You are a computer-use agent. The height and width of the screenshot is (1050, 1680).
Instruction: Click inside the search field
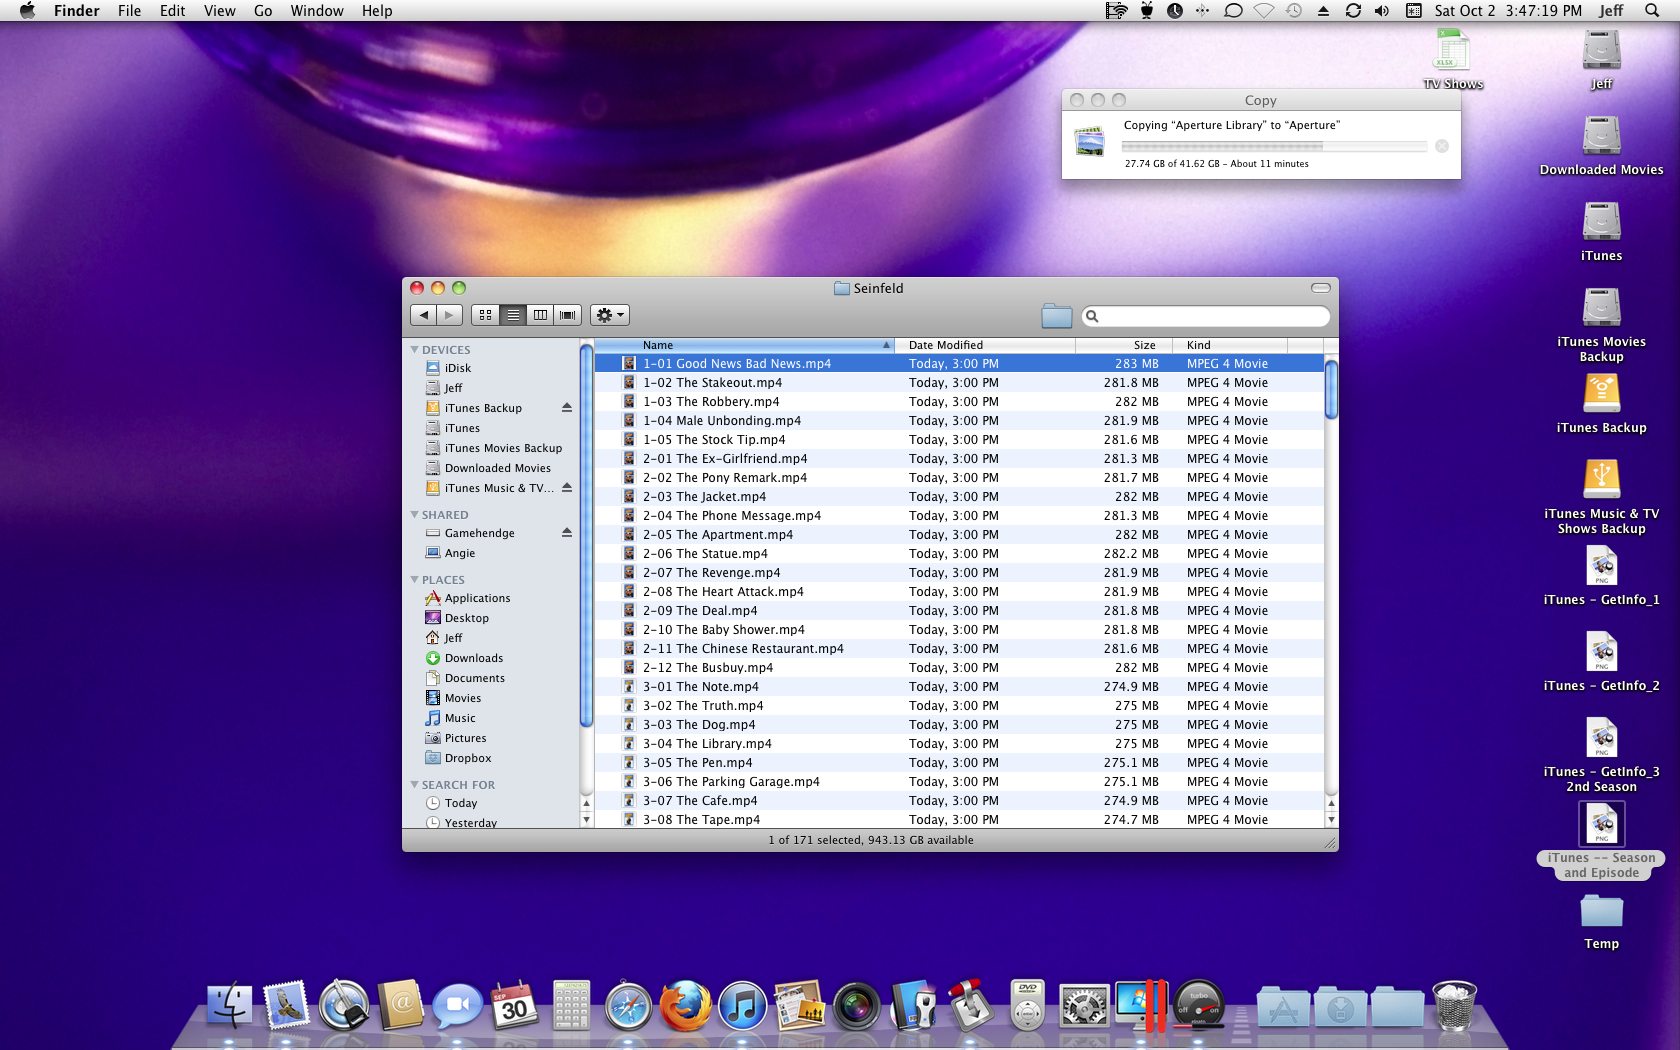click(1200, 315)
